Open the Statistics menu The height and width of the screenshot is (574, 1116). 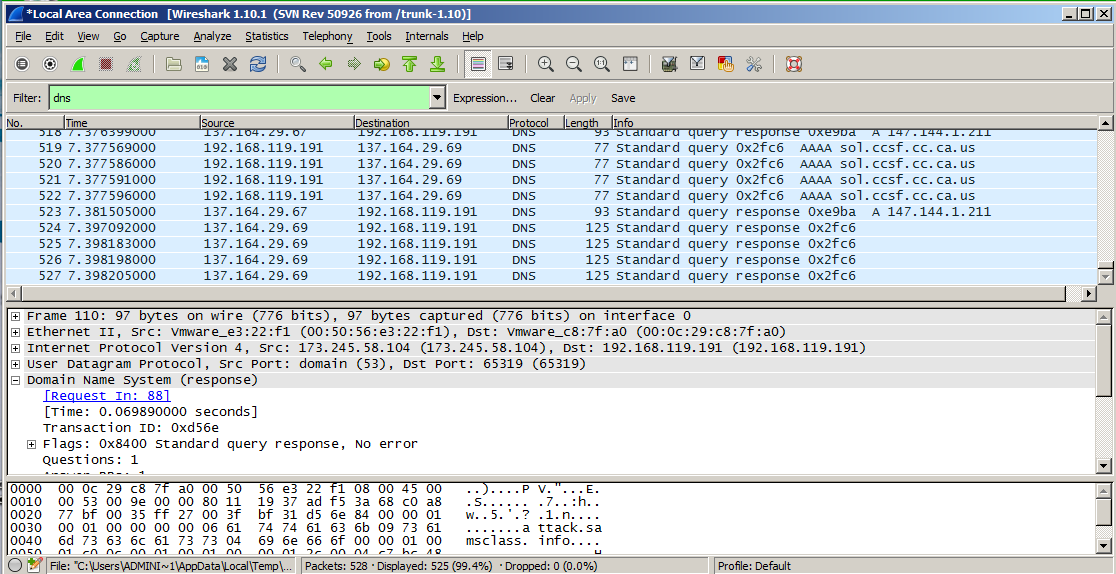pyautogui.click(x=267, y=36)
